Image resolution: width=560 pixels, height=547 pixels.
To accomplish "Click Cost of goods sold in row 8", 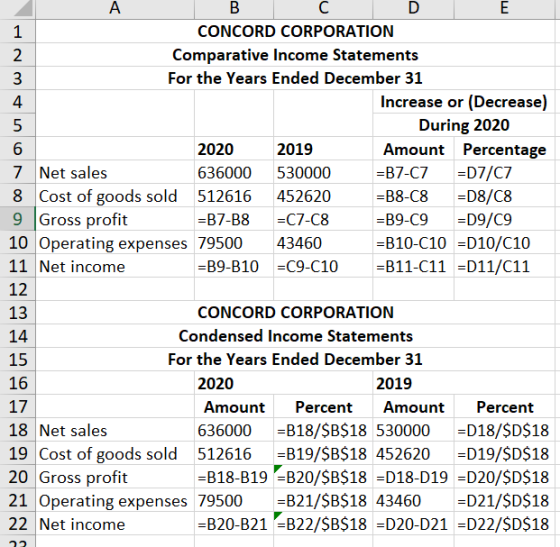I will click(x=115, y=196).
